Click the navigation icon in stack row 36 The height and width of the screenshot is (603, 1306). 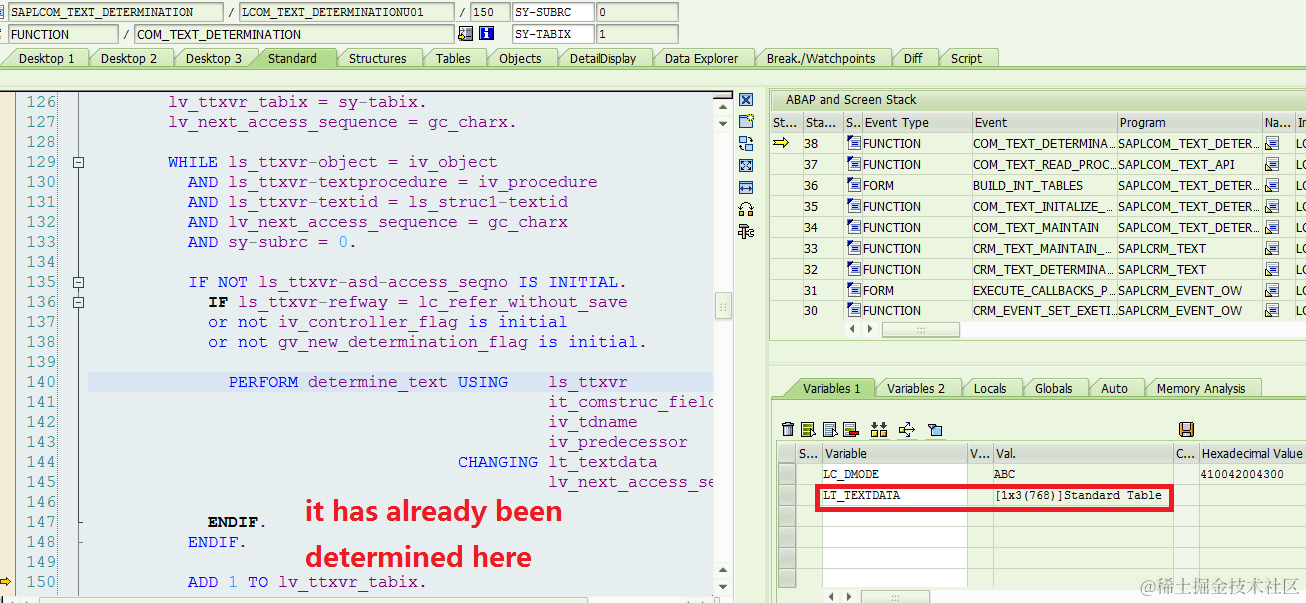[1272, 186]
